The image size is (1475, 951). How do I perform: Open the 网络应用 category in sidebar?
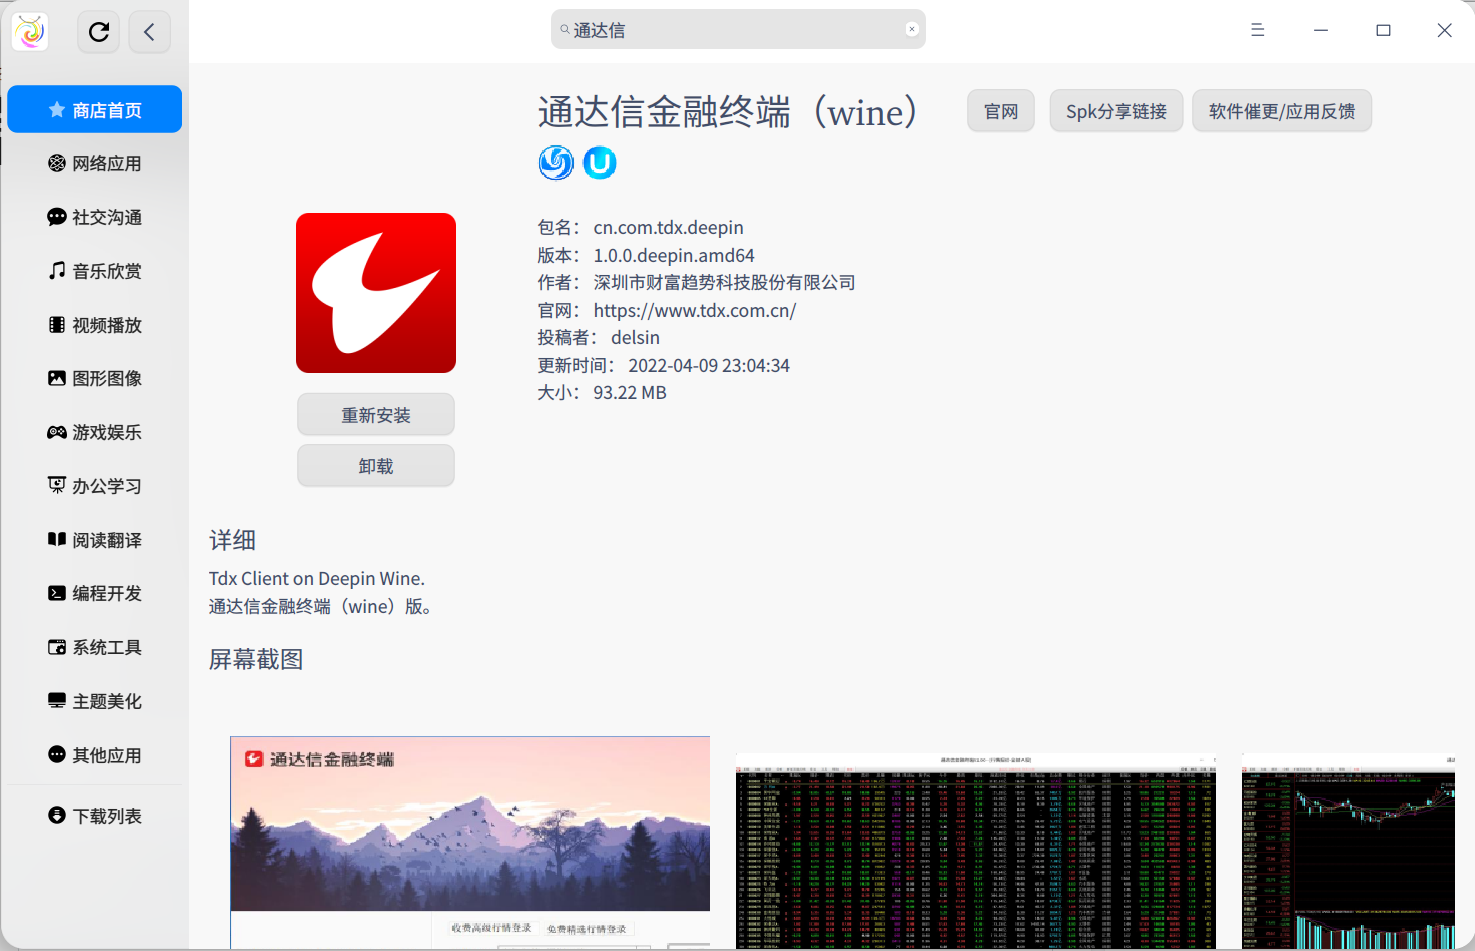(x=94, y=163)
